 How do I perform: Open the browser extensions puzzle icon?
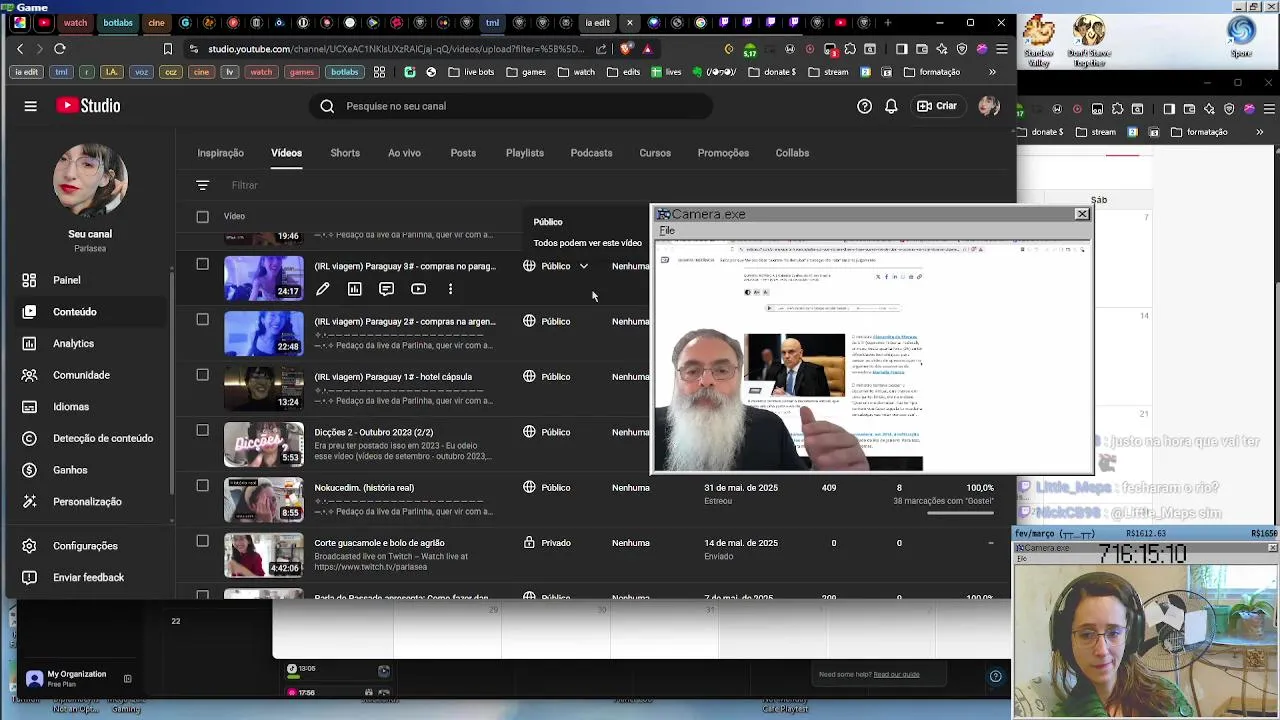pos(849,48)
